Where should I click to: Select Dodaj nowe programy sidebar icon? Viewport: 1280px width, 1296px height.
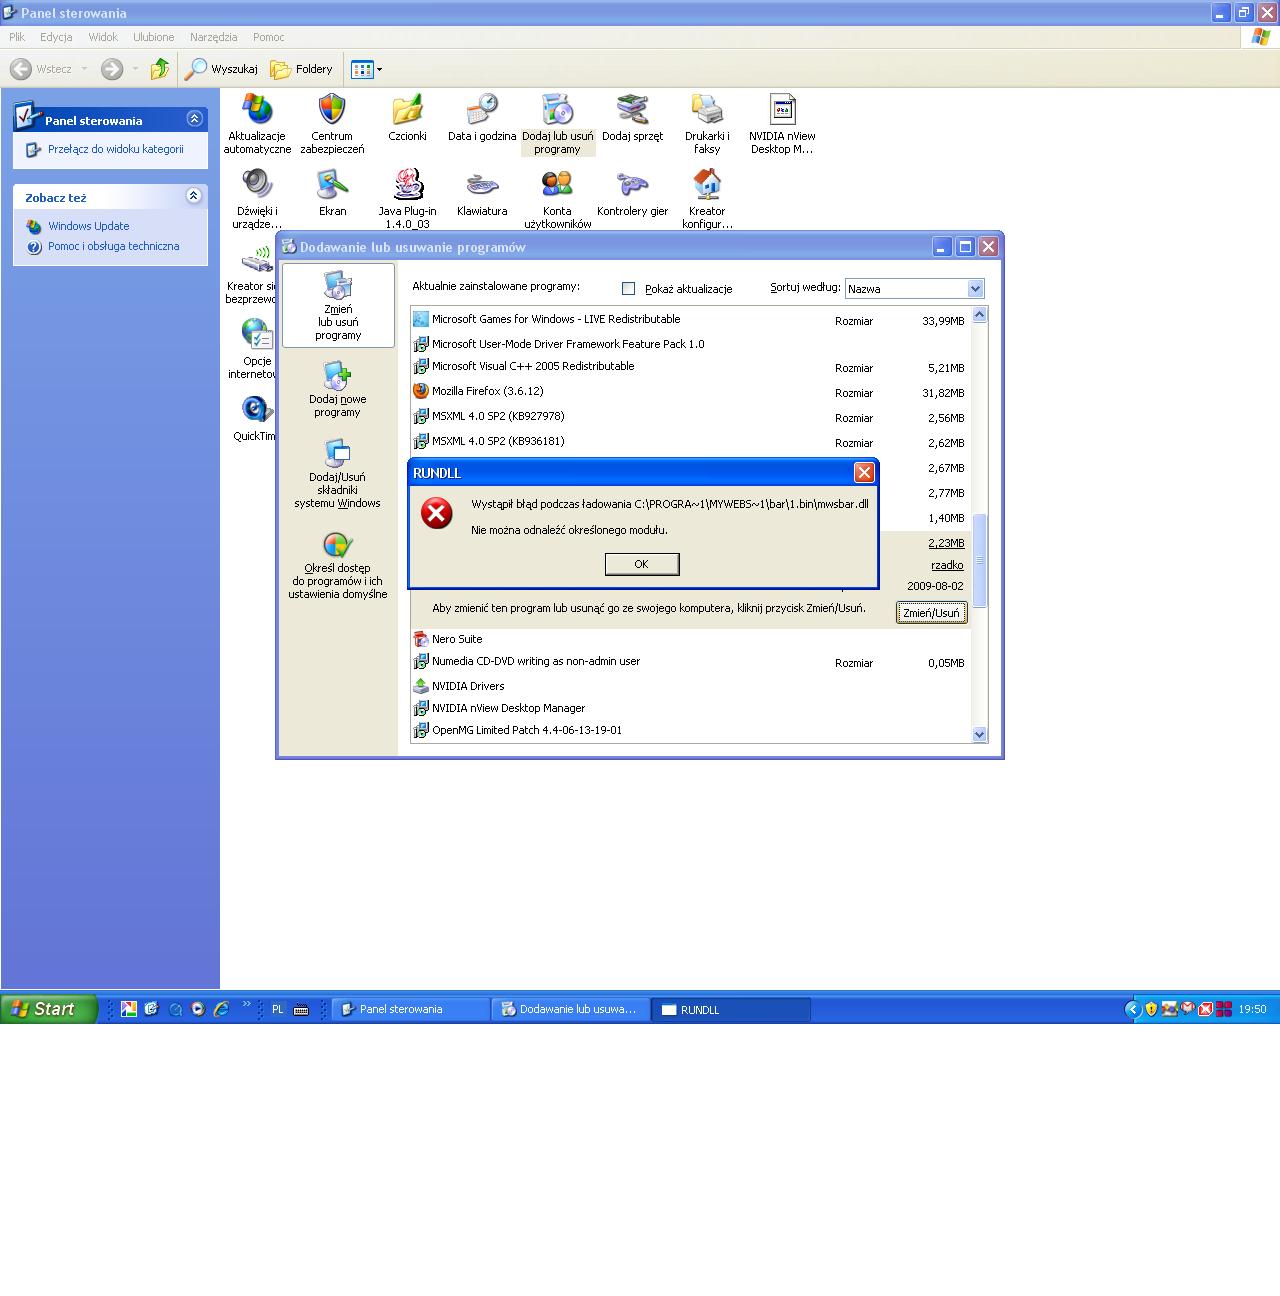(338, 390)
